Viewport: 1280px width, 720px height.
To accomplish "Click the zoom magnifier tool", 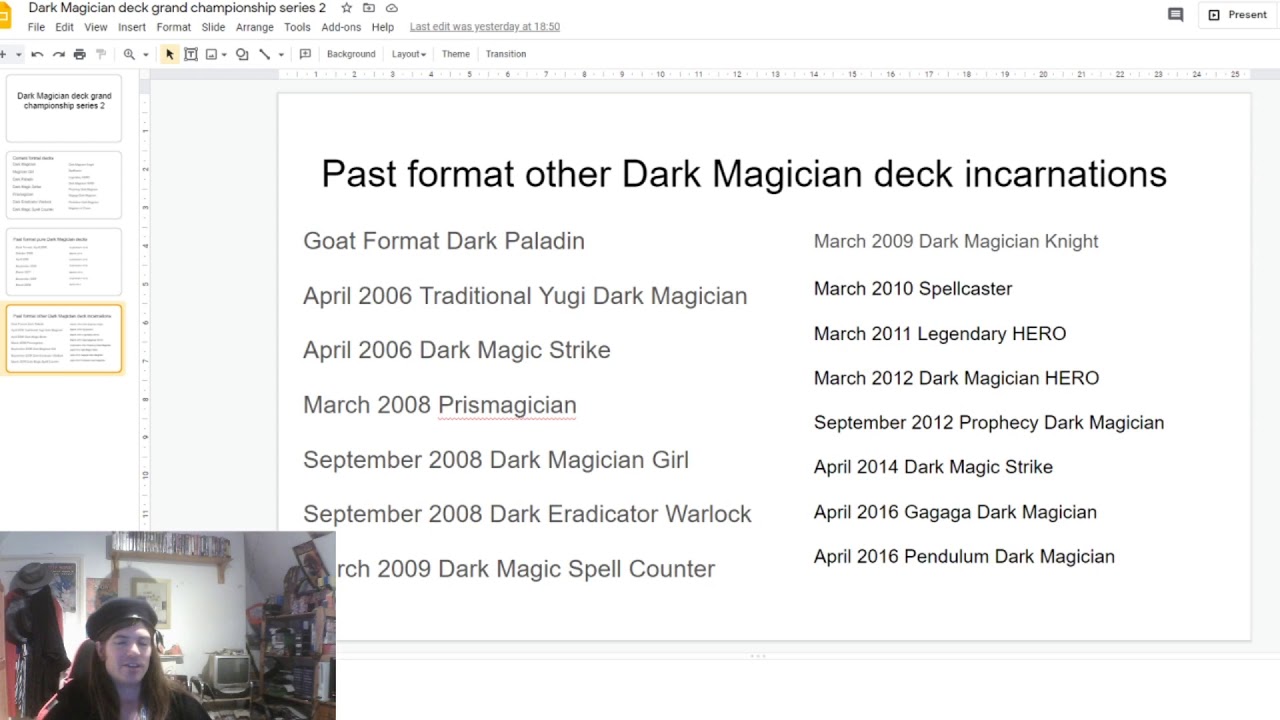I will click(129, 54).
